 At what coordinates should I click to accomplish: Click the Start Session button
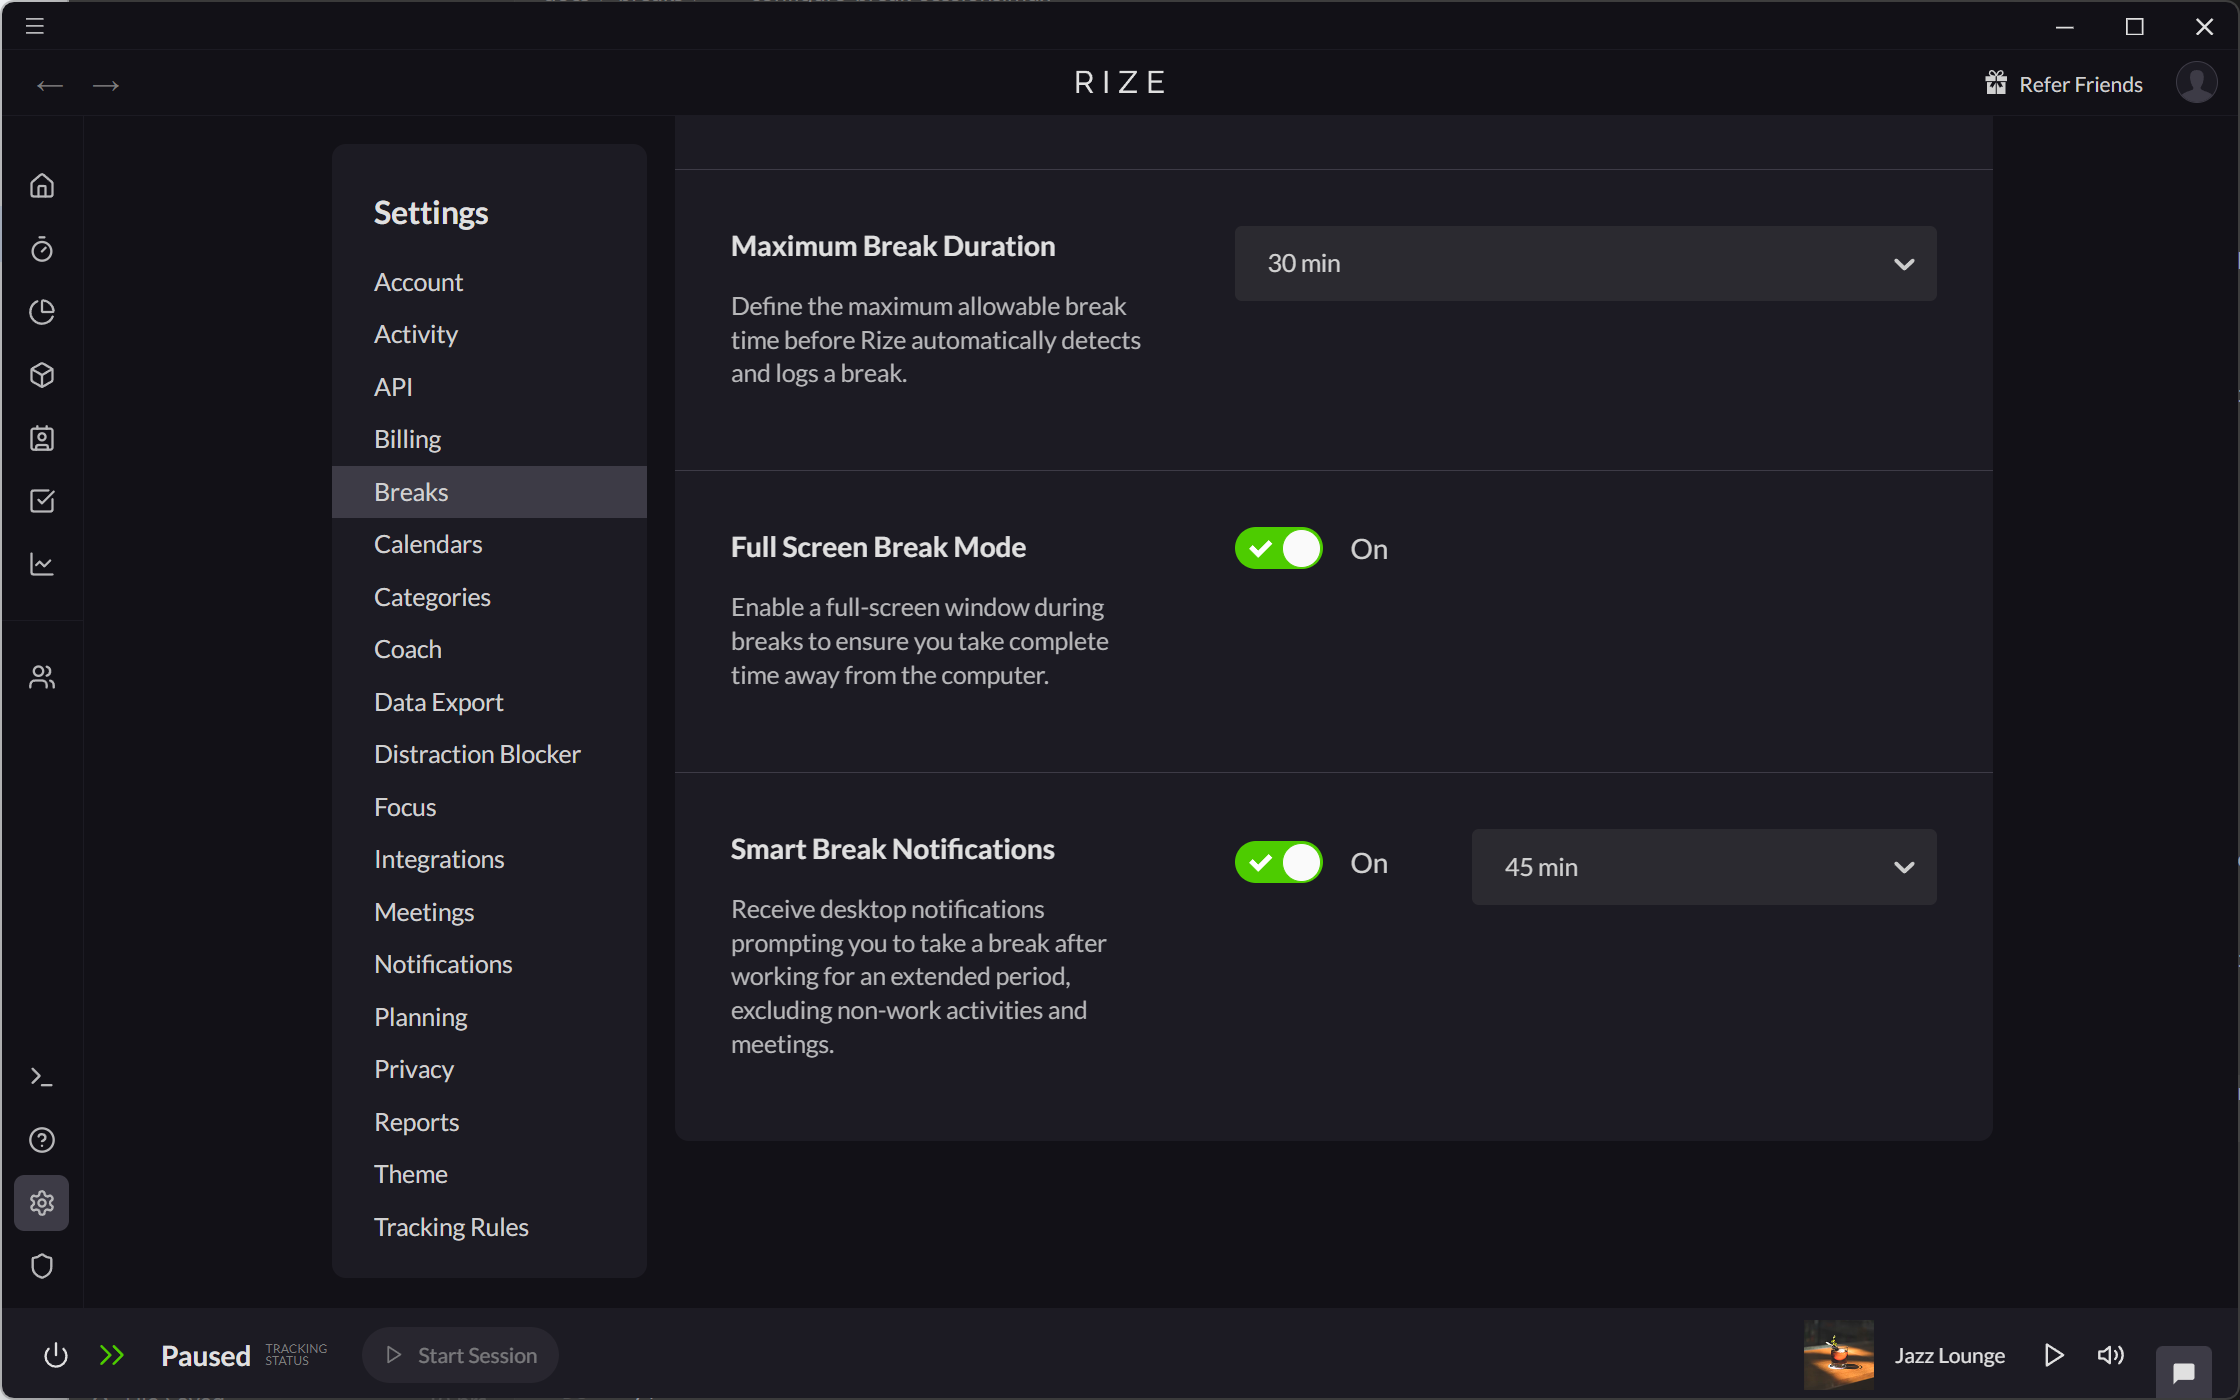(460, 1355)
